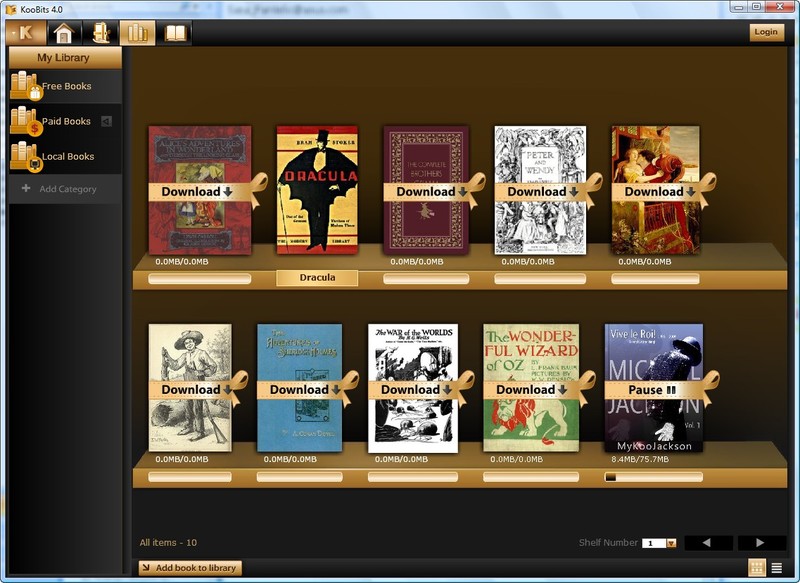
Task: Select the bookshelf library icon in toolbar
Action: (x=138, y=33)
